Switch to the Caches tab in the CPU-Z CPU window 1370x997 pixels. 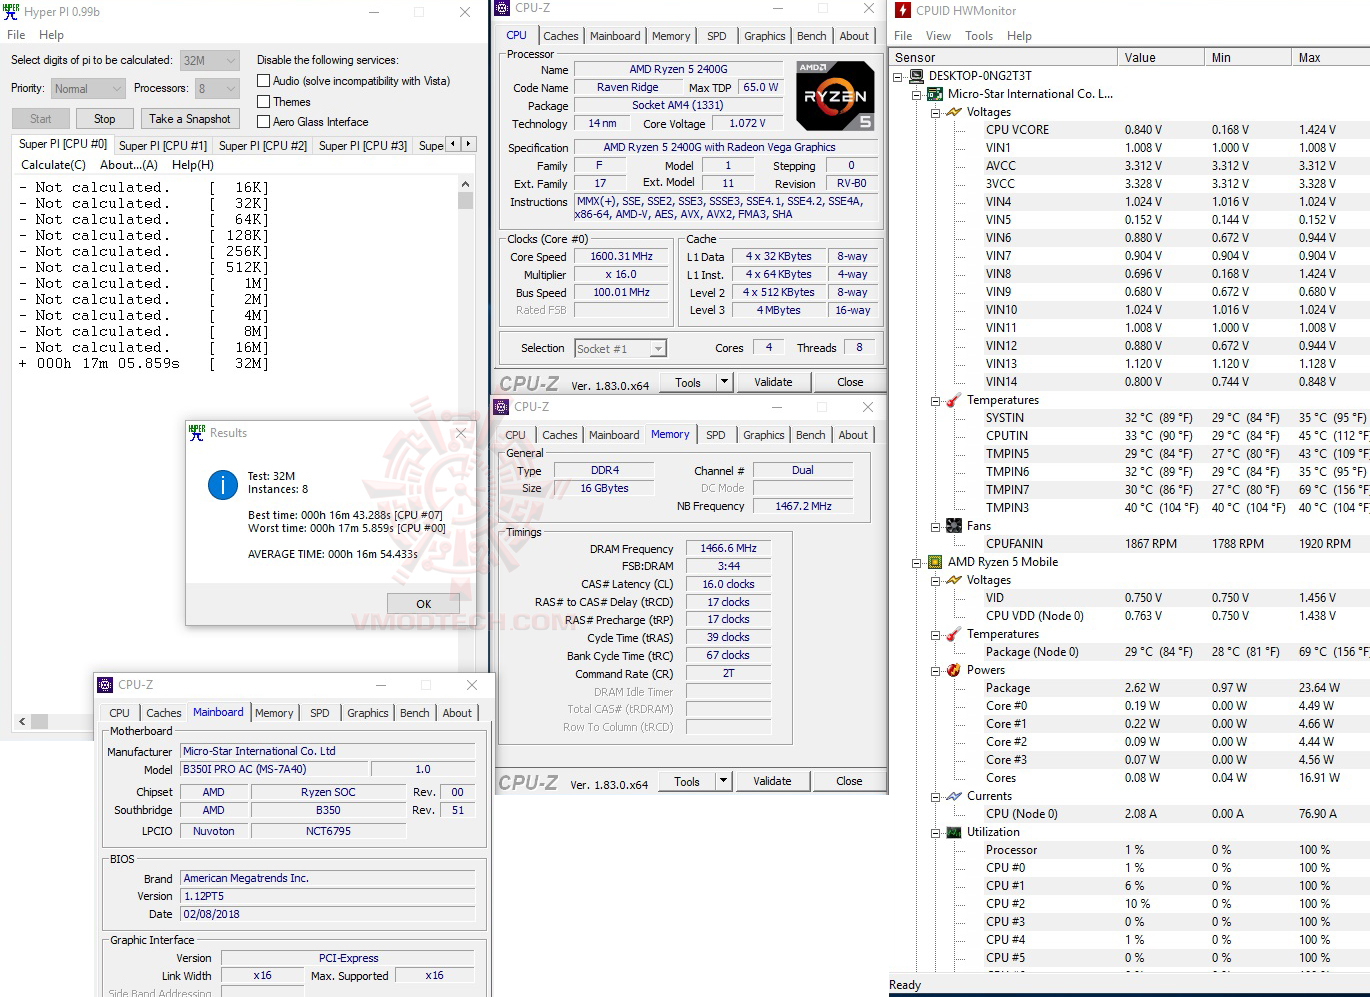561,35
